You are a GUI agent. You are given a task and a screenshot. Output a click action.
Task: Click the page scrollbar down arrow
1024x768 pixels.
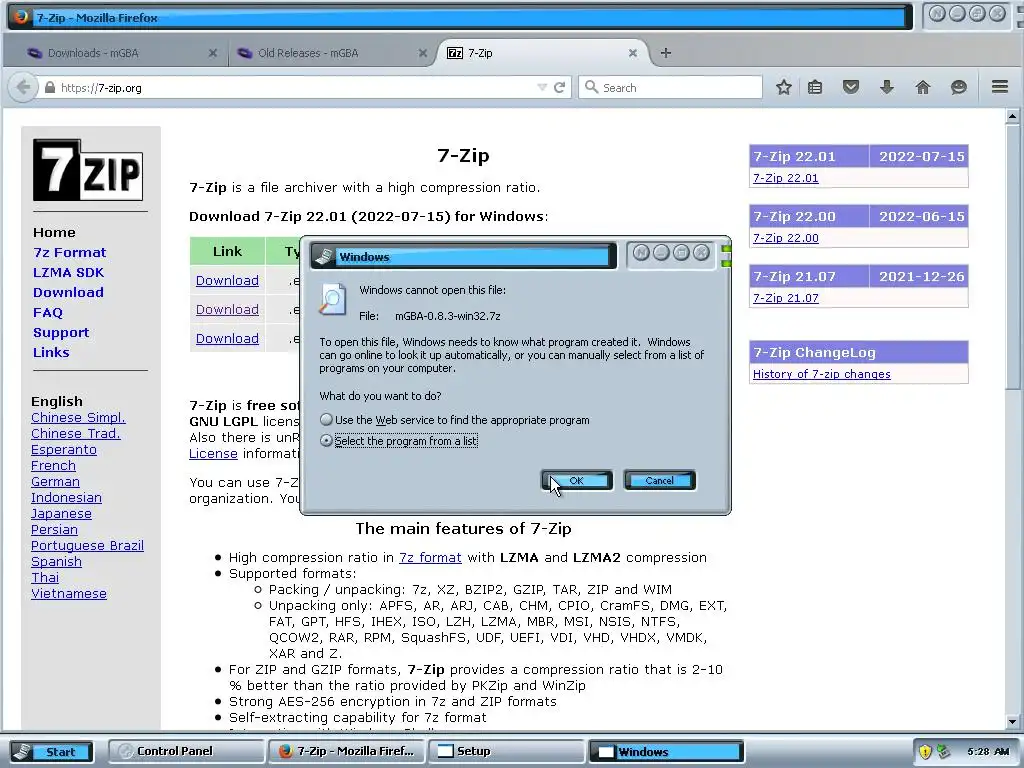click(1012, 722)
